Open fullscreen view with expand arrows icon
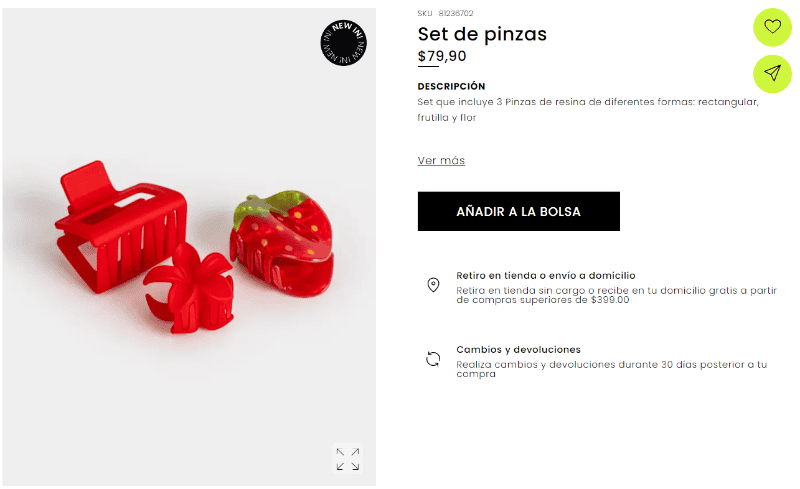Image resolution: width=800 pixels, height=489 pixels. [x=347, y=458]
